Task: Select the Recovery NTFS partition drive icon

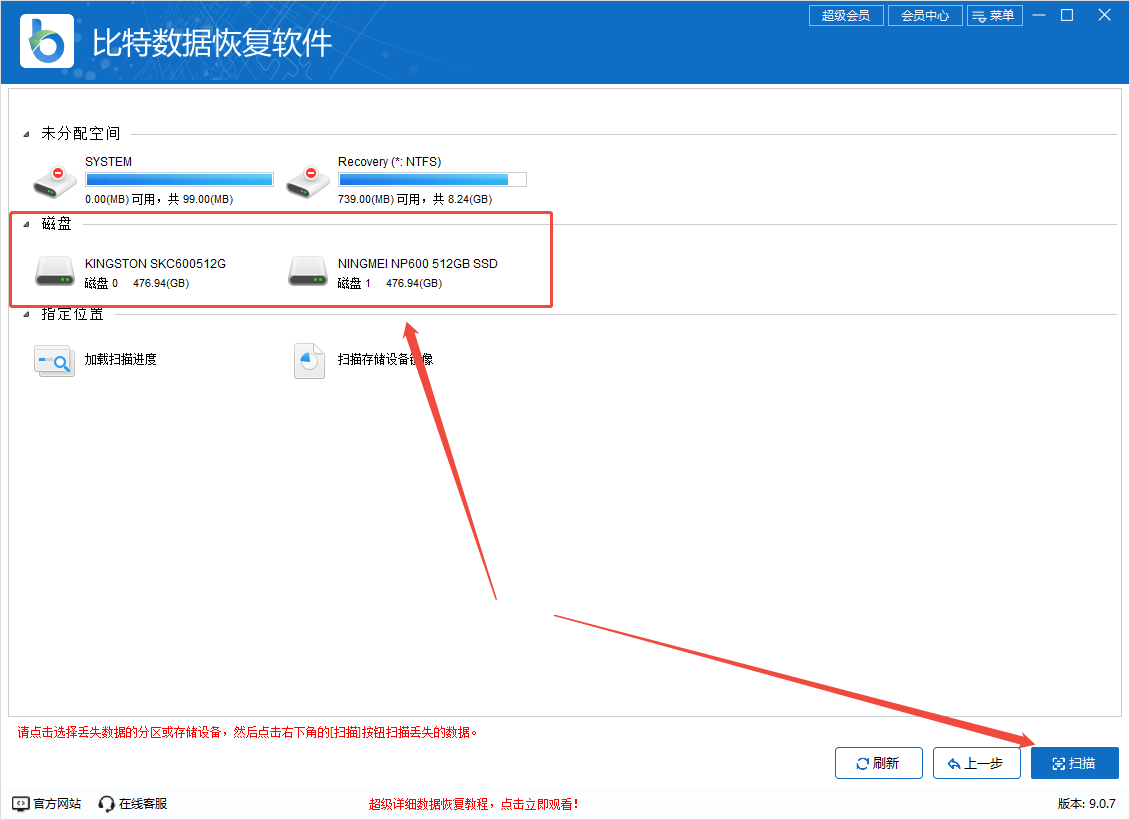Action: pos(308,182)
